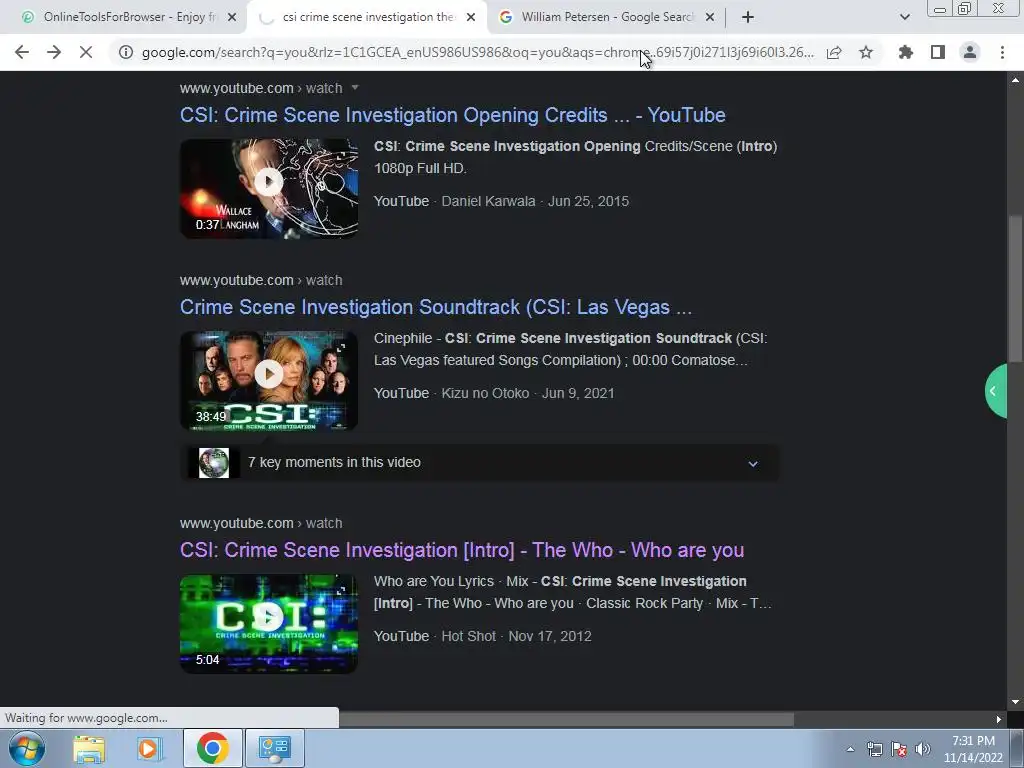The width and height of the screenshot is (1024, 768).
Task: Open the volume speaker icon
Action: point(923,749)
